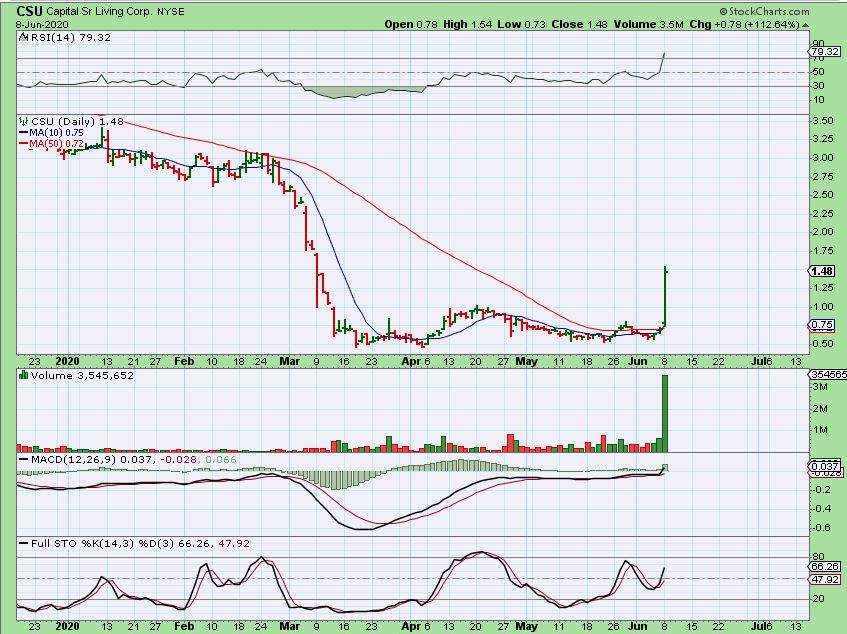The height and width of the screenshot is (634, 847).
Task: Click the CSU Daily candlestick legend icon
Action: 23,122
